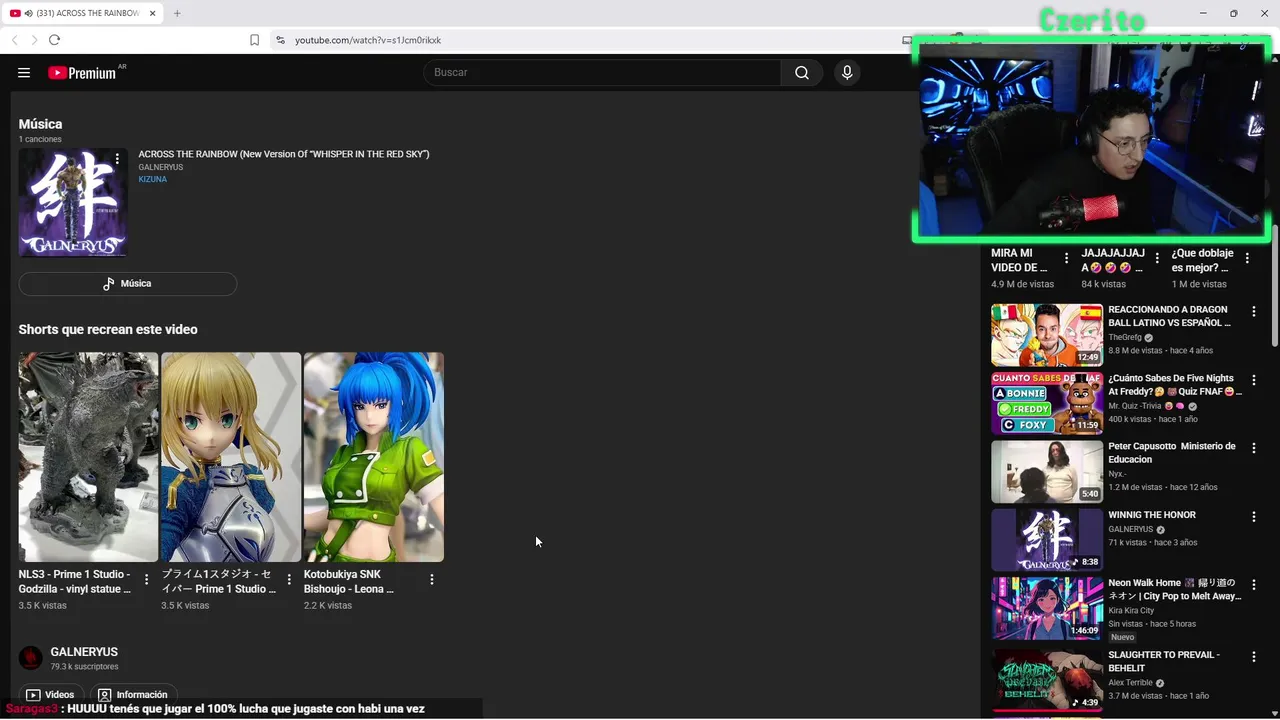Play the blonde Saber figure short

[x=231, y=457]
